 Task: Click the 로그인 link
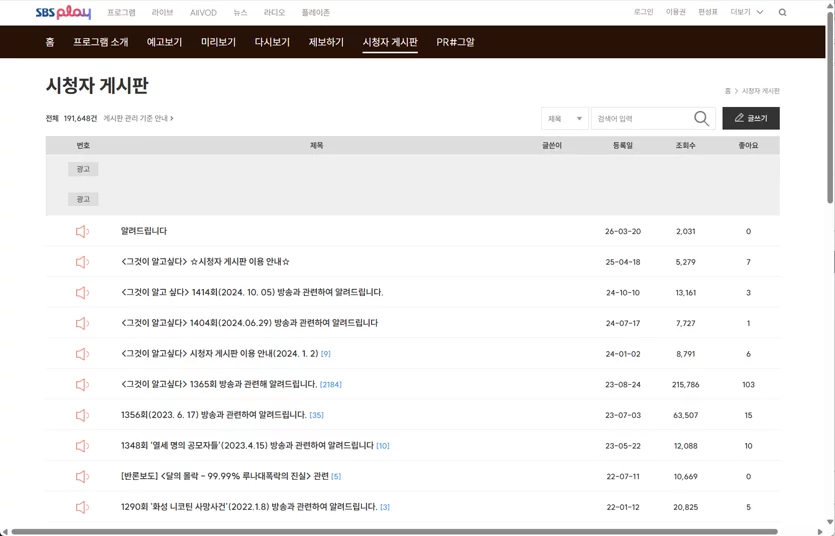tap(643, 12)
